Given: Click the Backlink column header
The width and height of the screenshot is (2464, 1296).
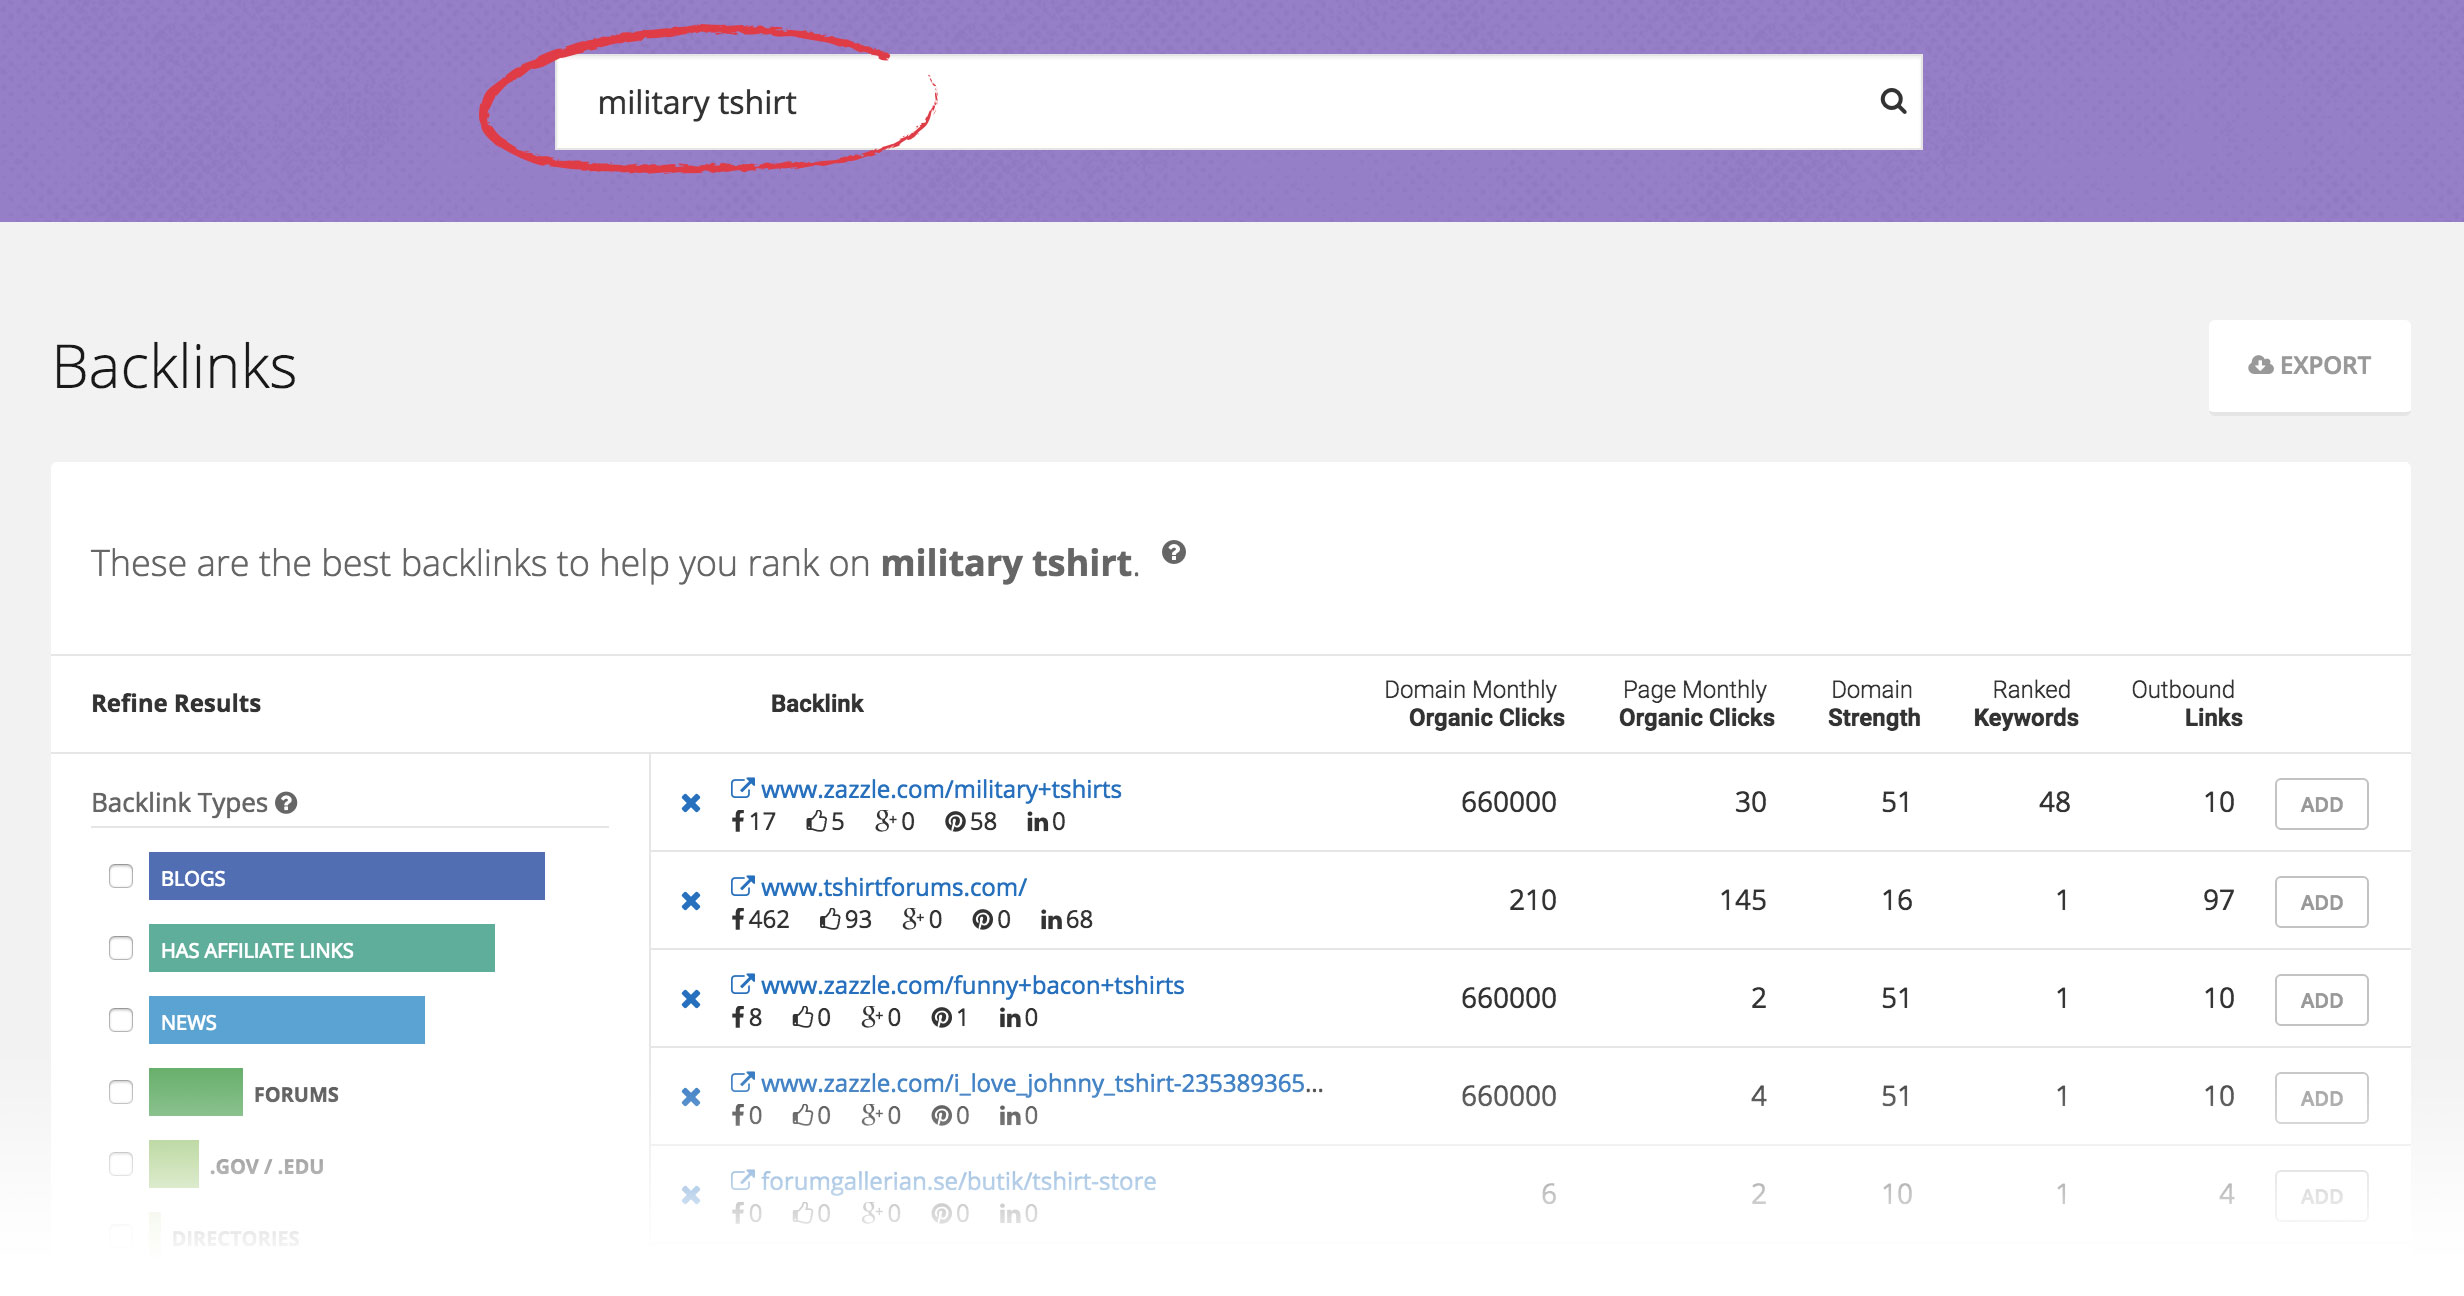Looking at the screenshot, I should click(x=817, y=704).
